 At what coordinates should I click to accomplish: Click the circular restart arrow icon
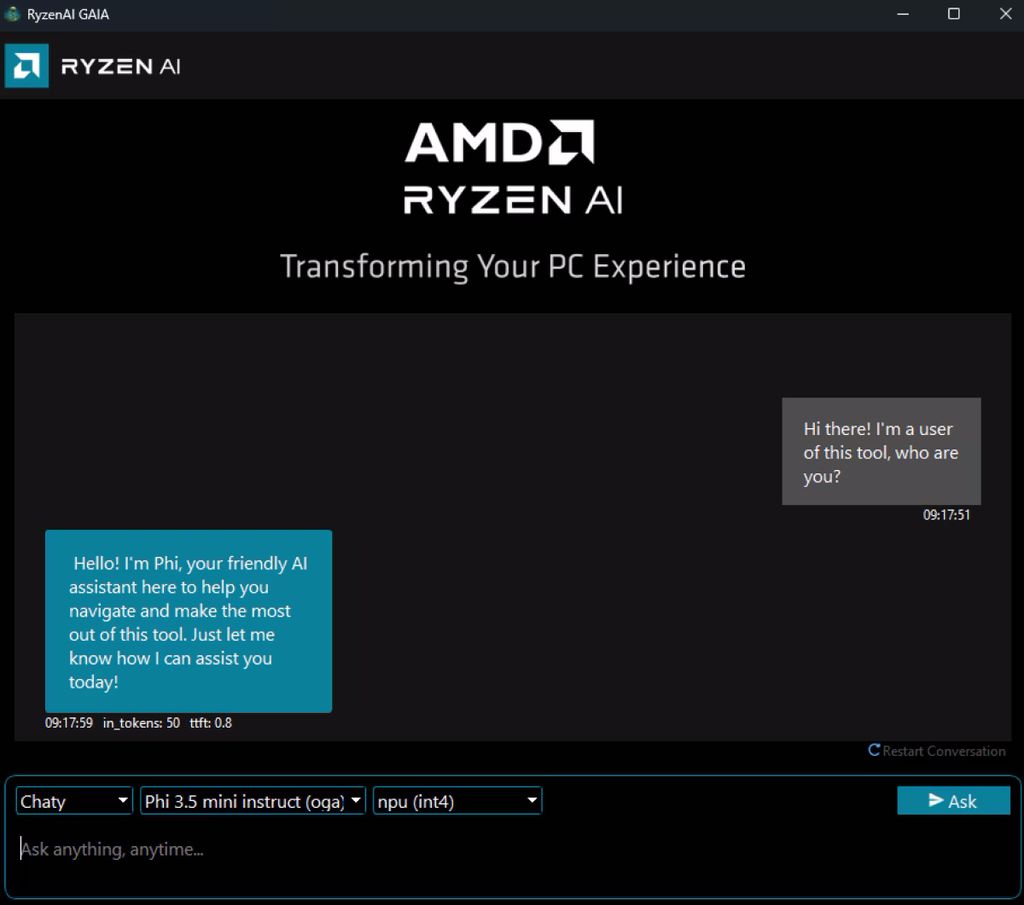click(874, 751)
